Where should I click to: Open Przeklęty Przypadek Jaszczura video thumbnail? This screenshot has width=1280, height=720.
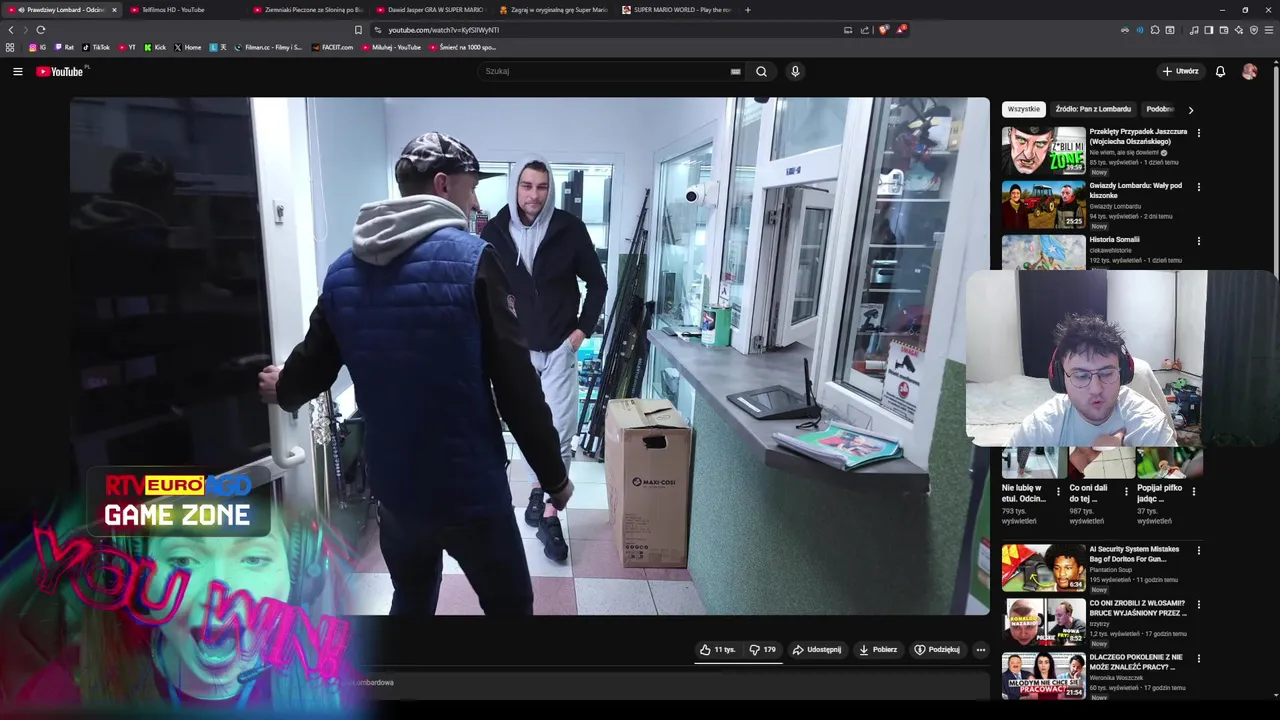[x=1043, y=150]
